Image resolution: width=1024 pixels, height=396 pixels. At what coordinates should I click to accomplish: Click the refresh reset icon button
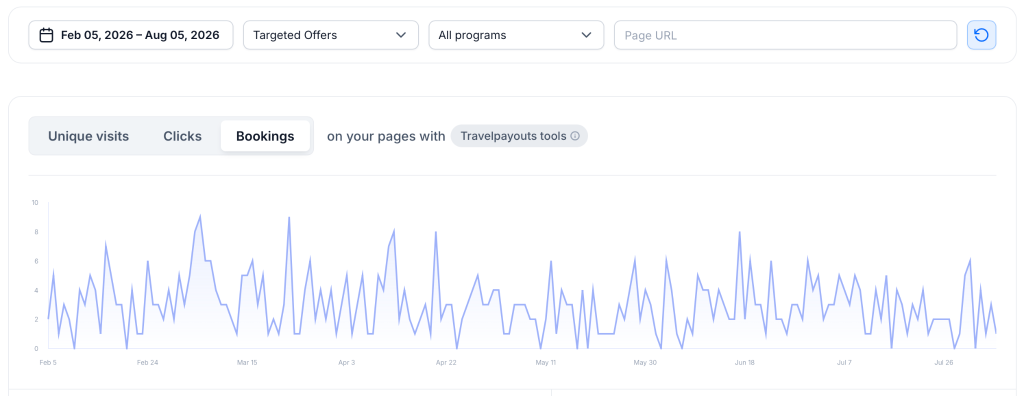coord(981,35)
